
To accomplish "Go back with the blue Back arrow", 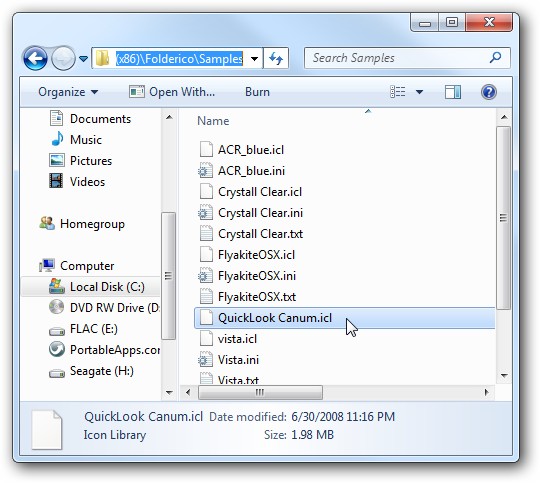I will [35, 58].
